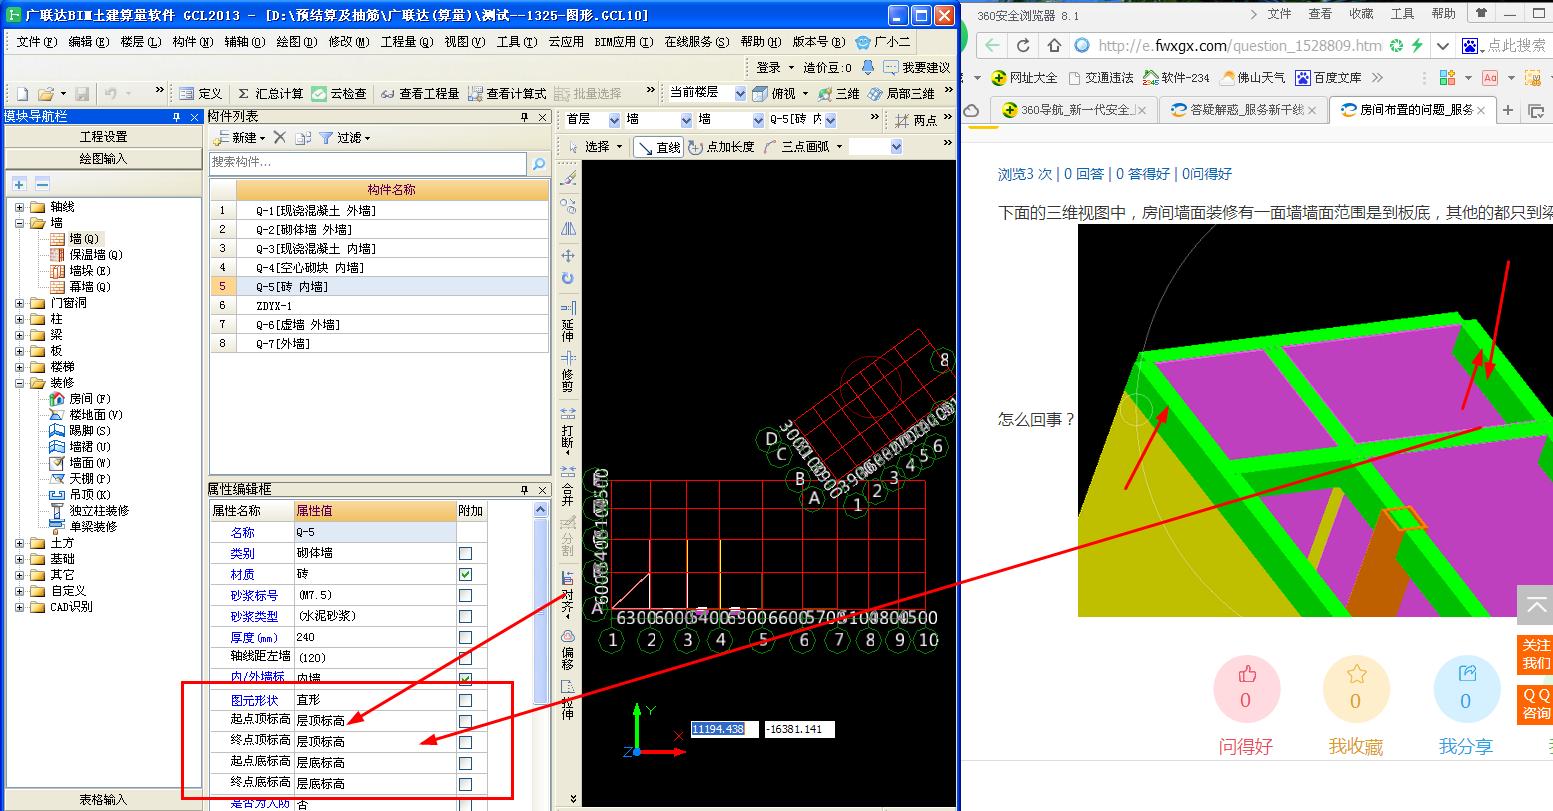This screenshot has width=1553, height=811.
Task: Switch to the 360导航 browser tab
Action: pyautogui.click(x=1072, y=110)
